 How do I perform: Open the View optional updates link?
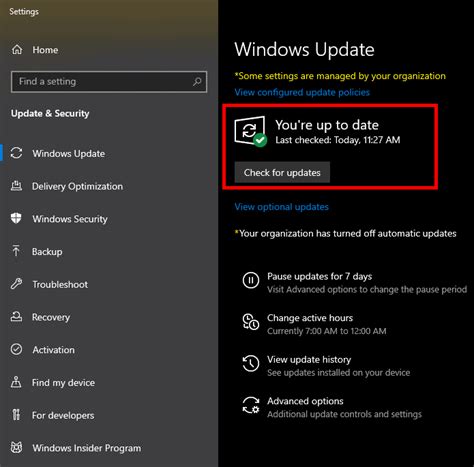(x=281, y=207)
